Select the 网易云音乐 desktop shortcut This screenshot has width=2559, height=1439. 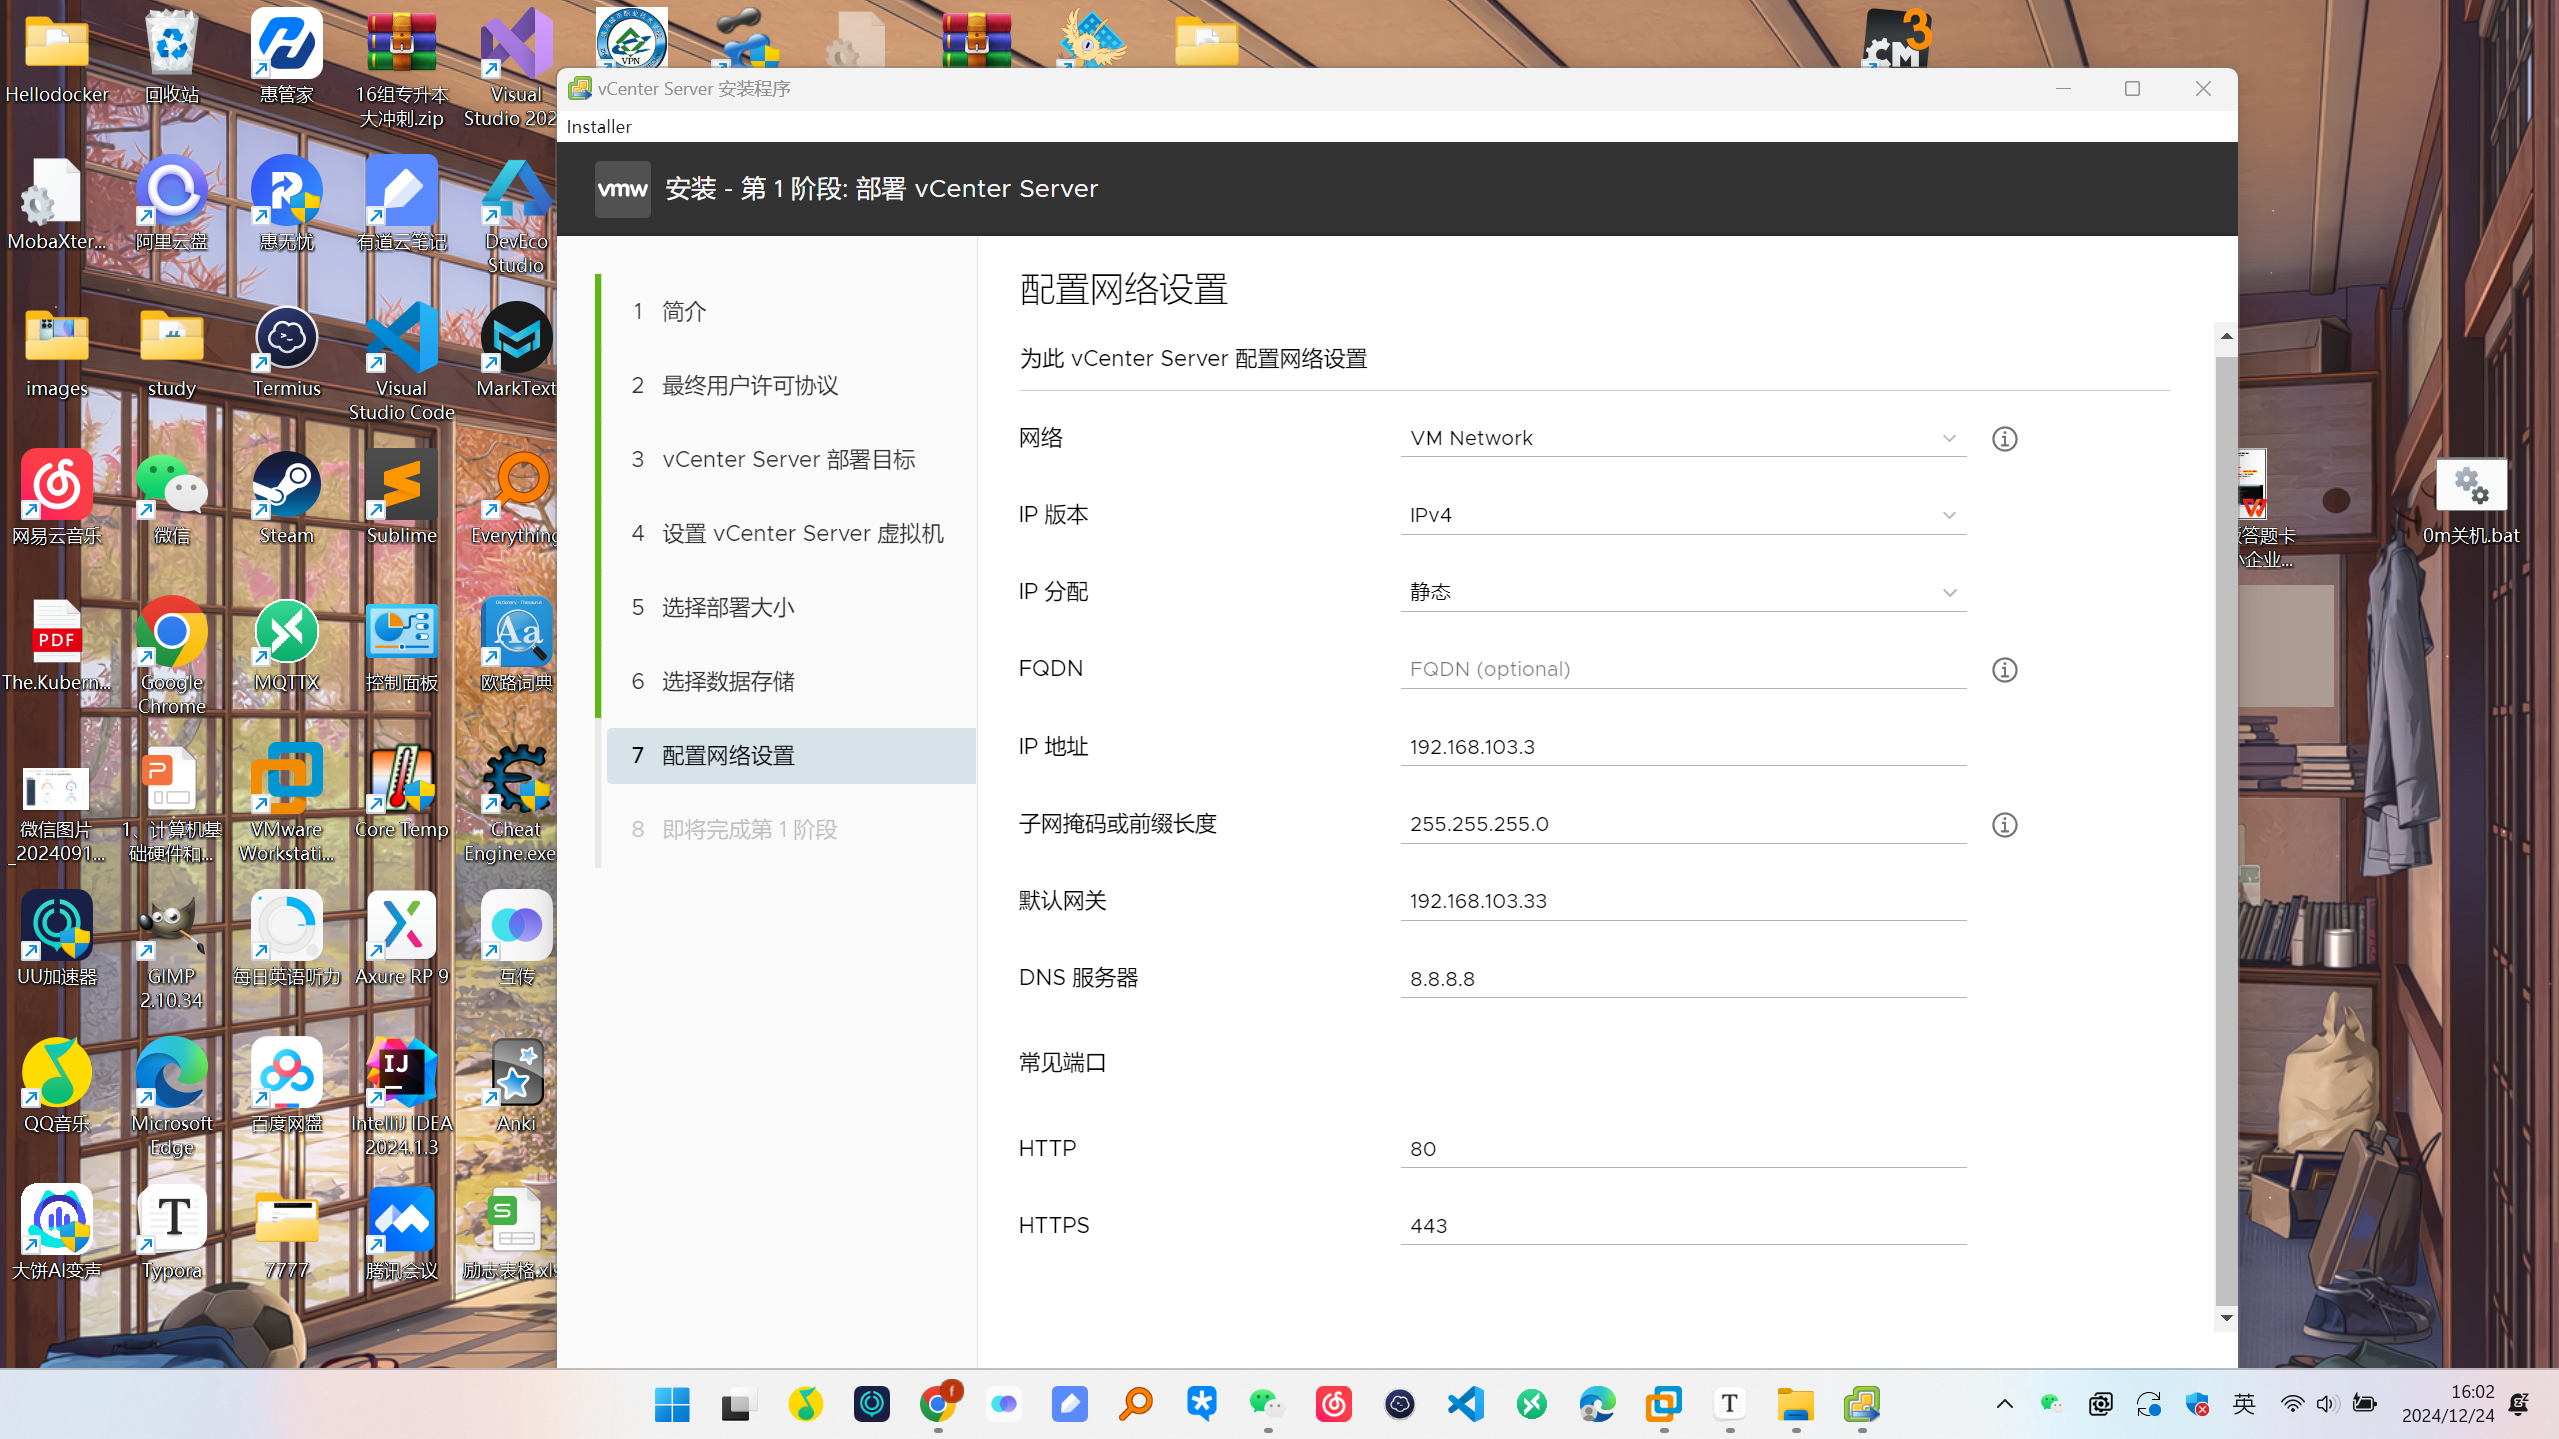[57, 498]
